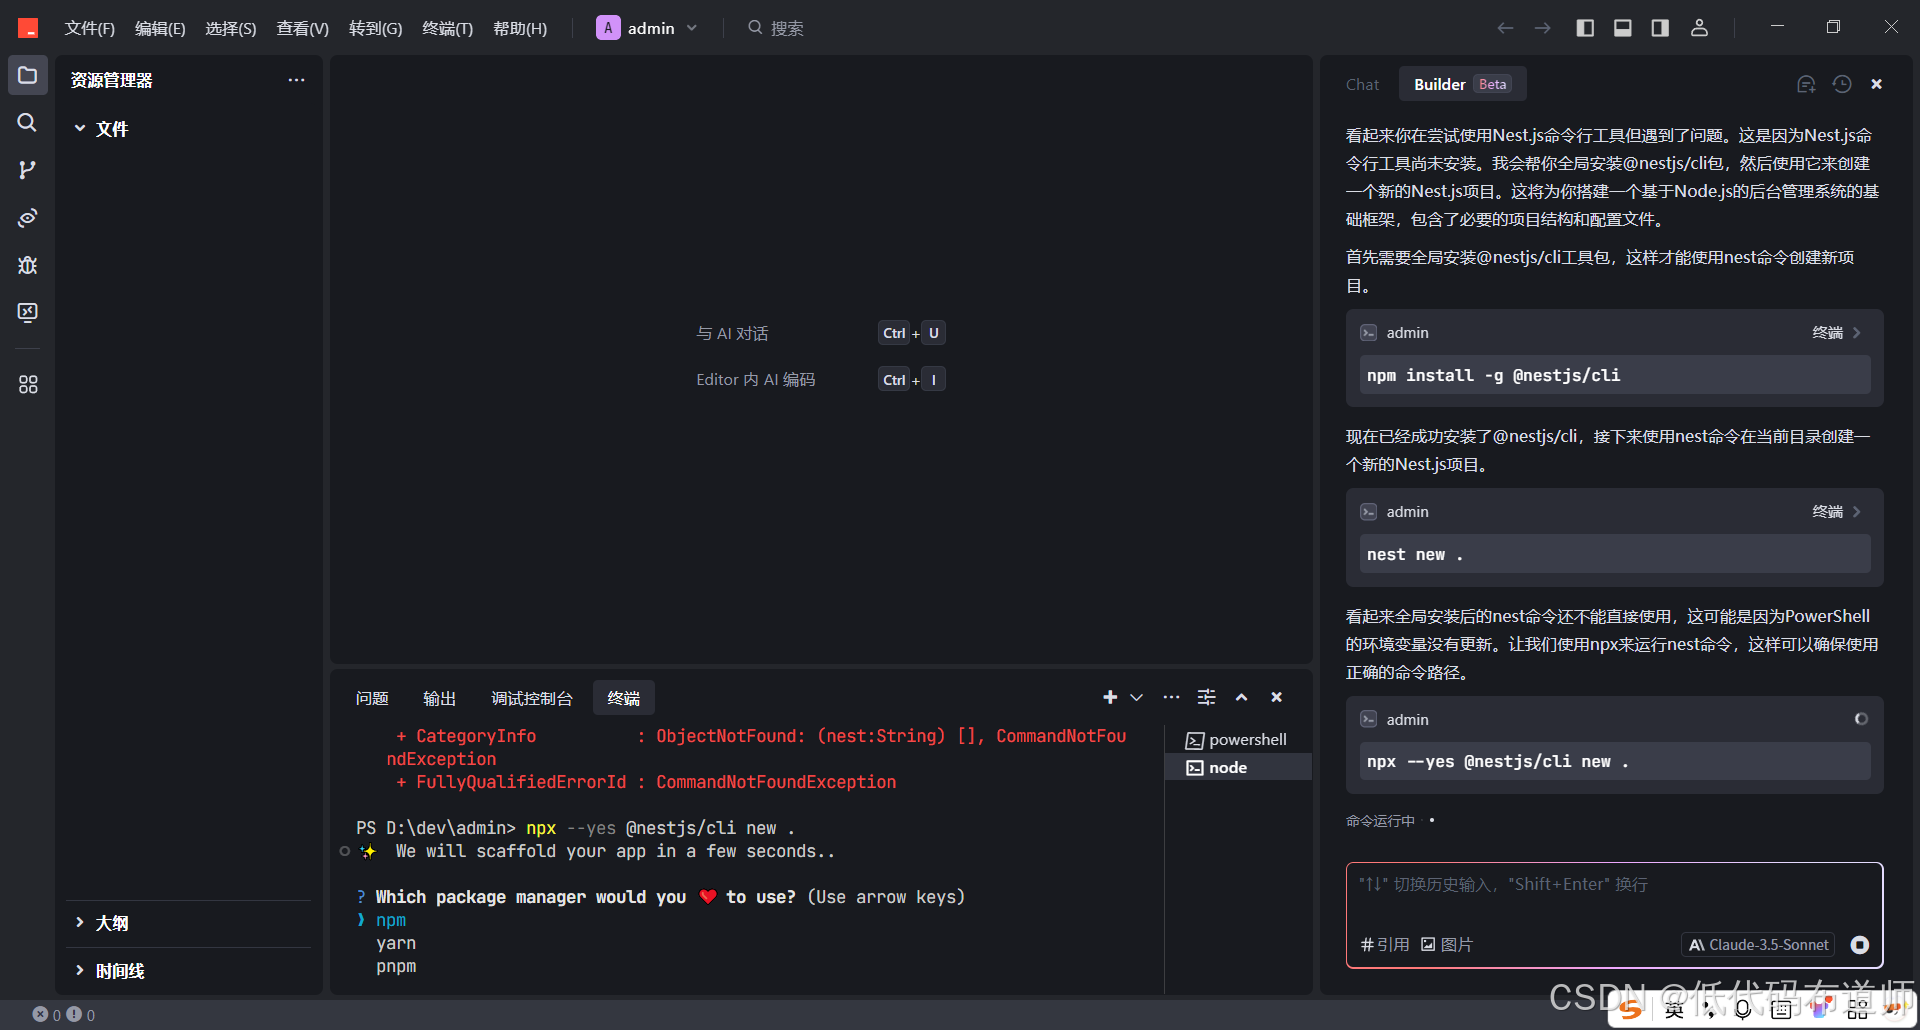Select the powershell terminal instance
The width and height of the screenshot is (1920, 1030).
click(1238, 740)
